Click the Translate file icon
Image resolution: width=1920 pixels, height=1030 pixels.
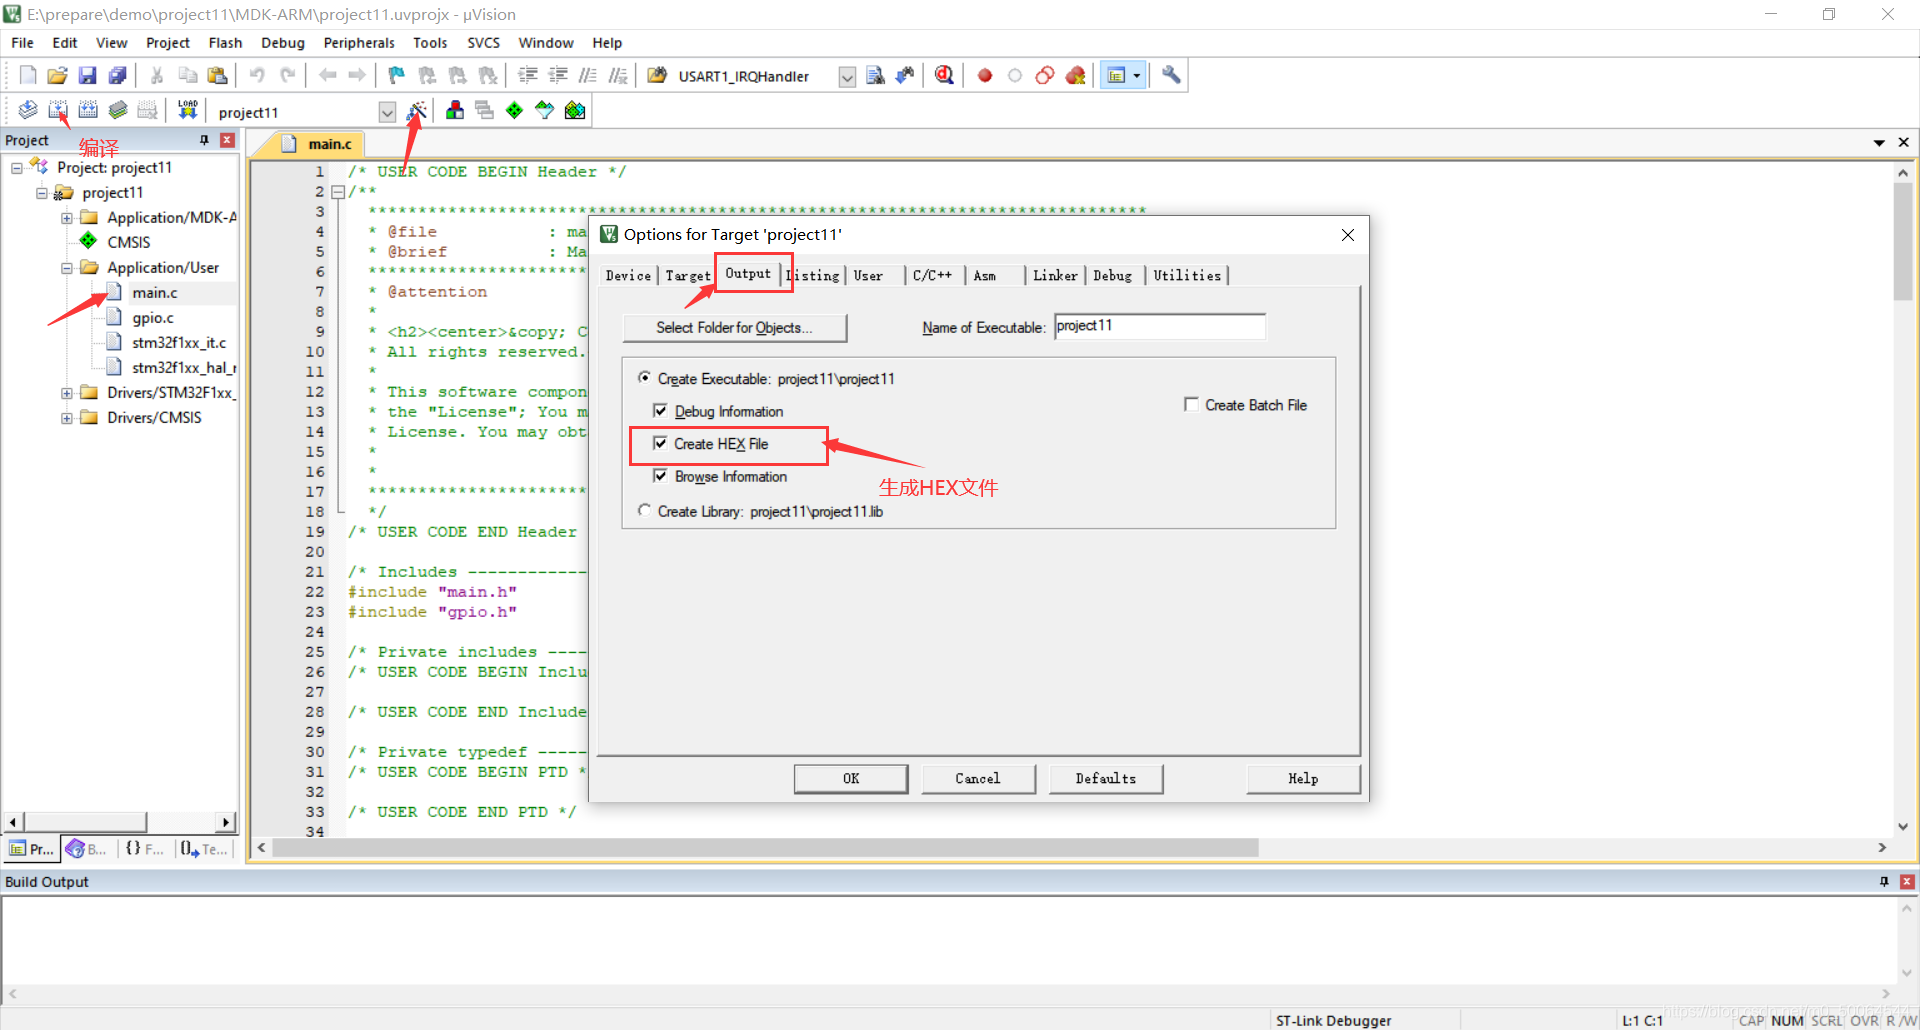pyautogui.click(x=28, y=110)
